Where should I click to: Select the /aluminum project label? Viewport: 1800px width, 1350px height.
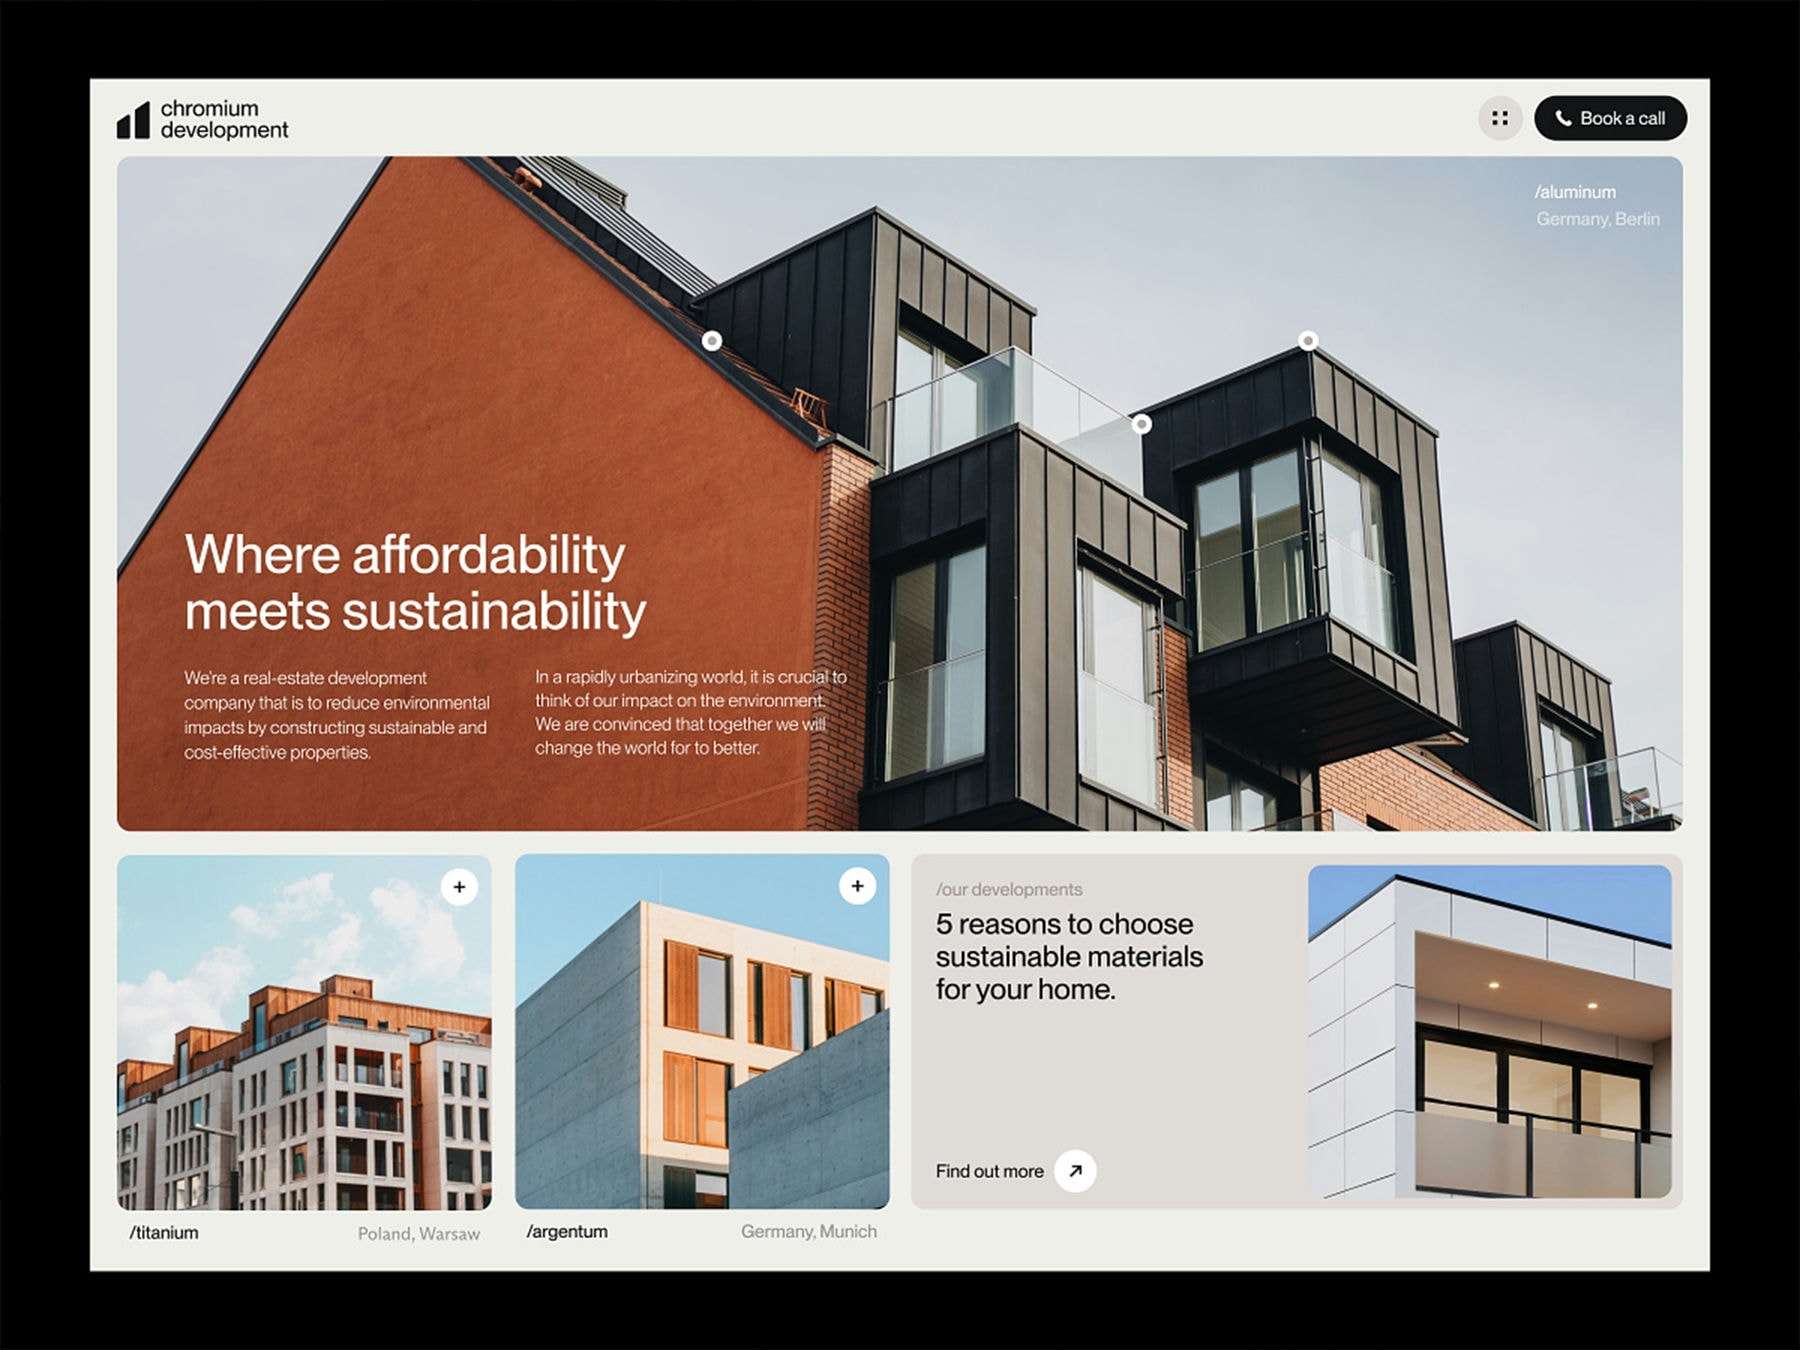point(1575,192)
